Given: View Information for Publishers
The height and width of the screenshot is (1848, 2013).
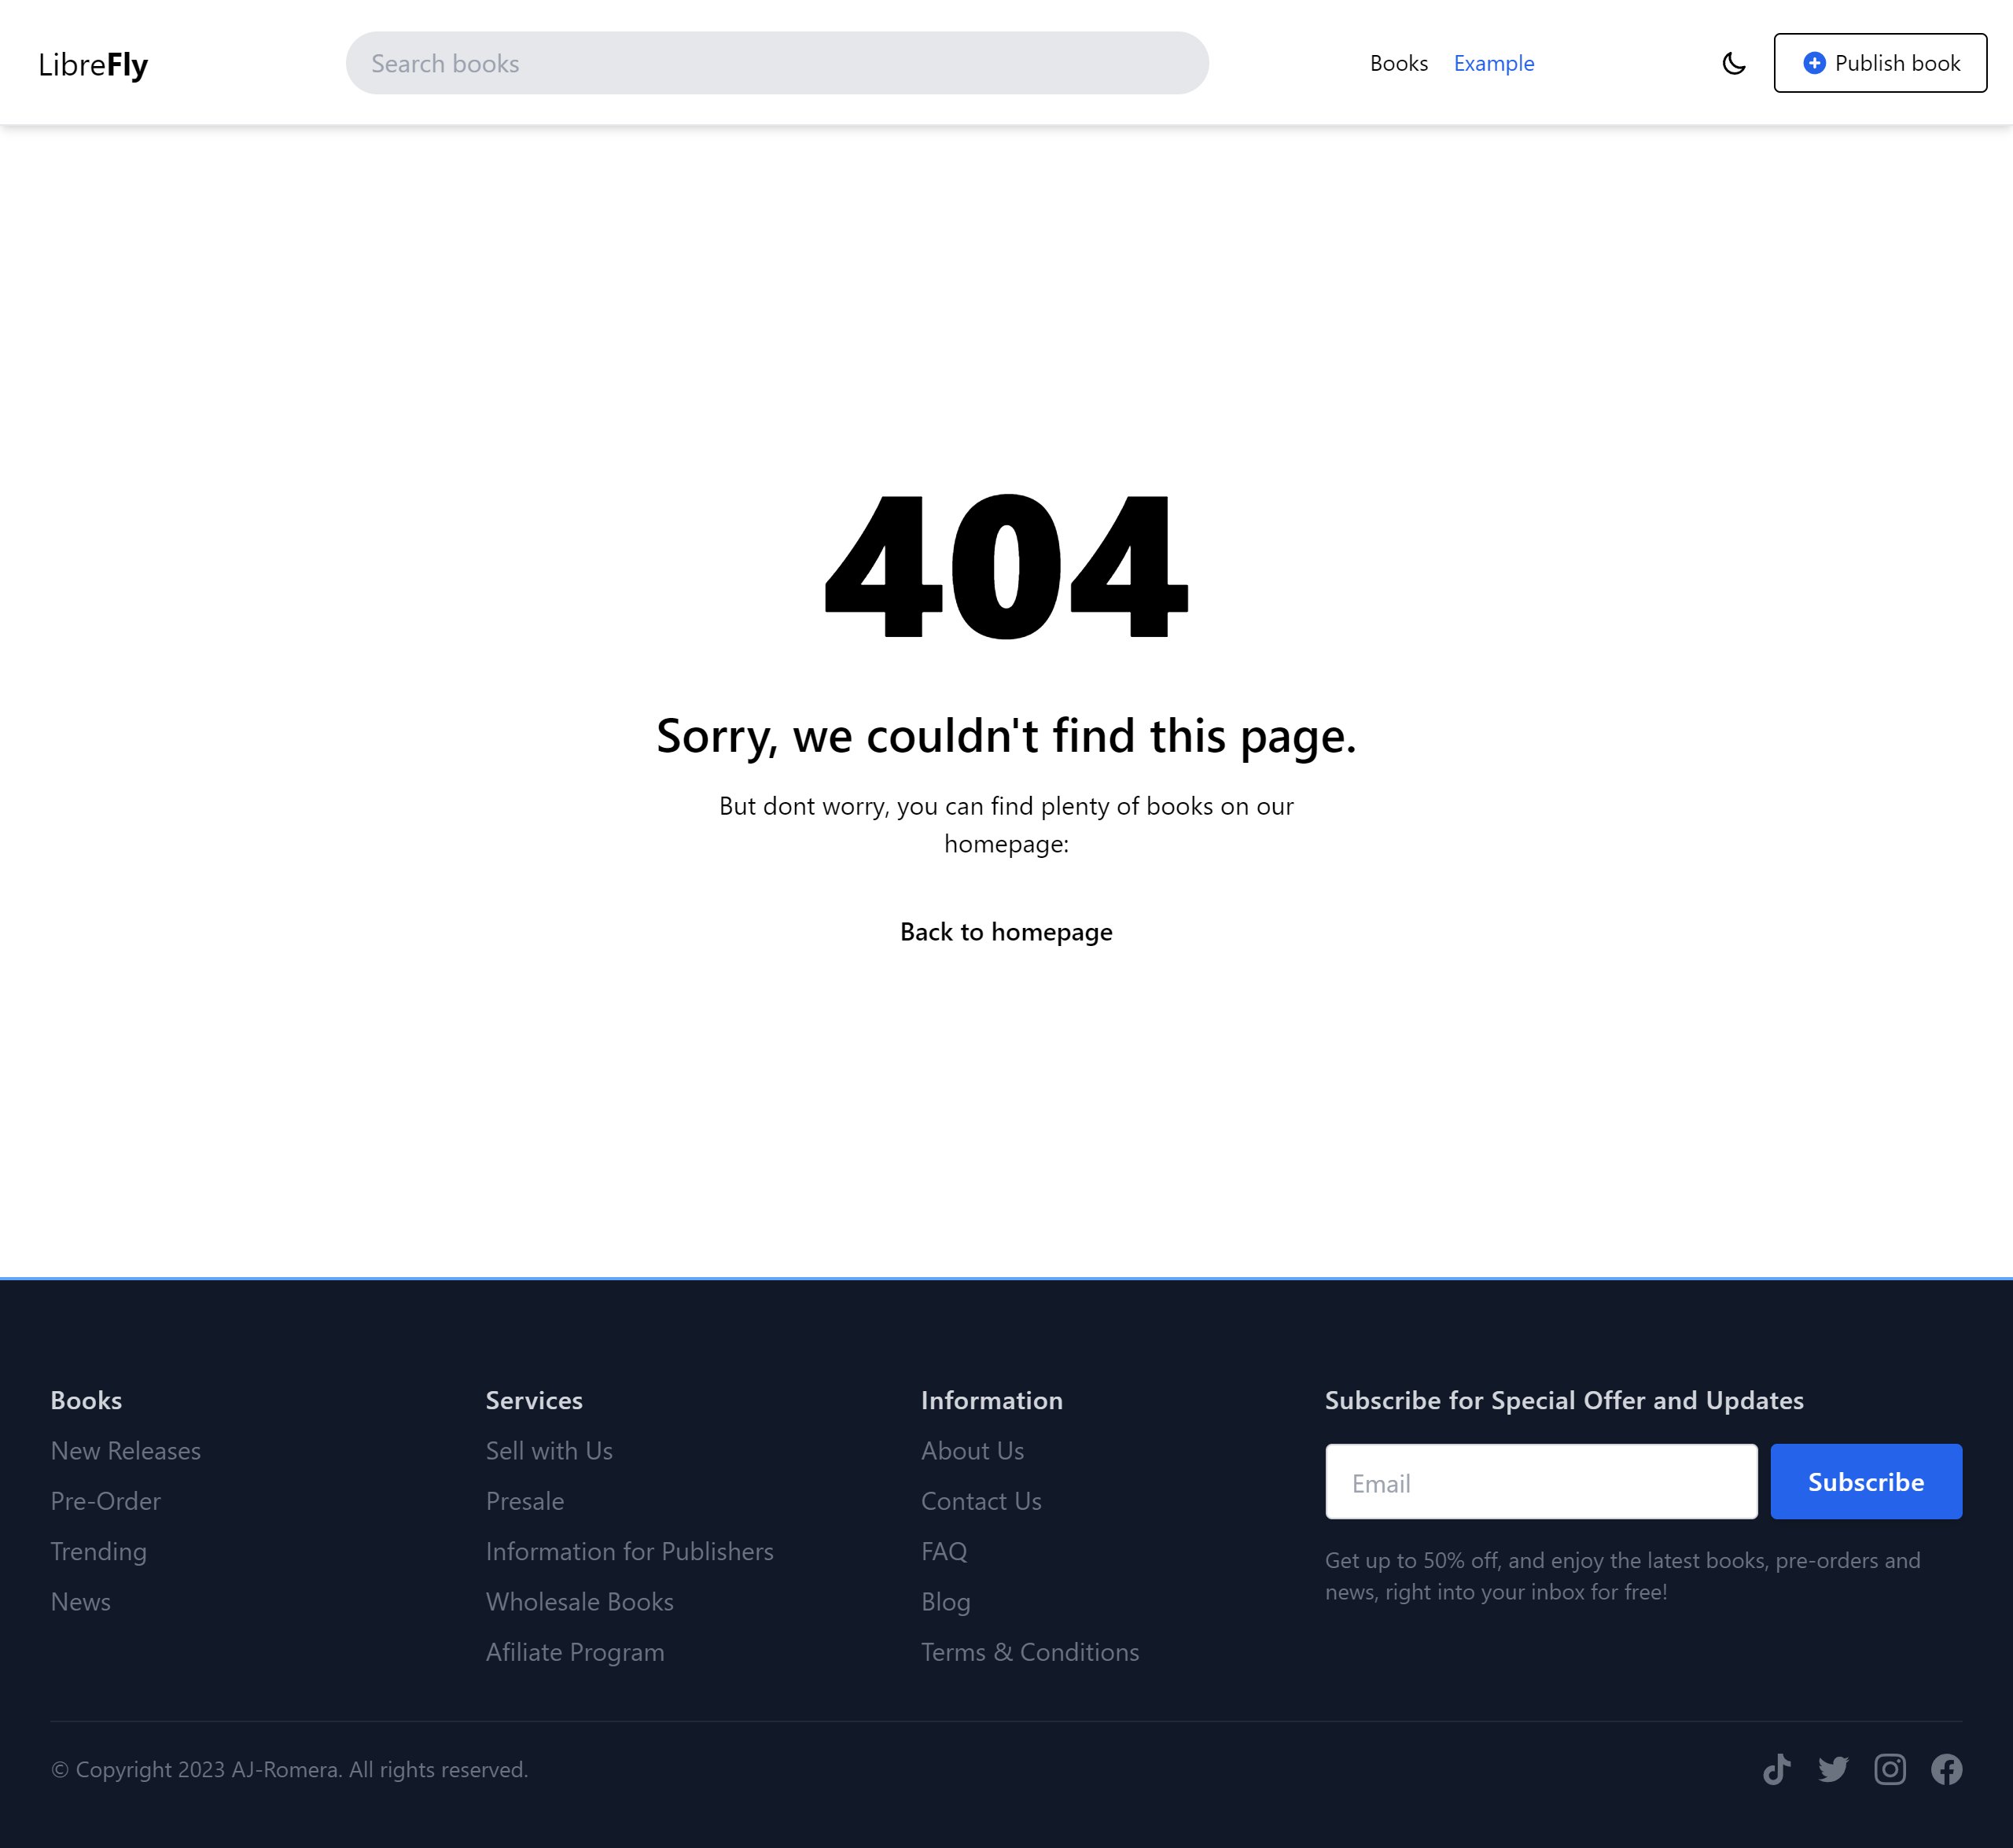Looking at the screenshot, I should tap(629, 1551).
